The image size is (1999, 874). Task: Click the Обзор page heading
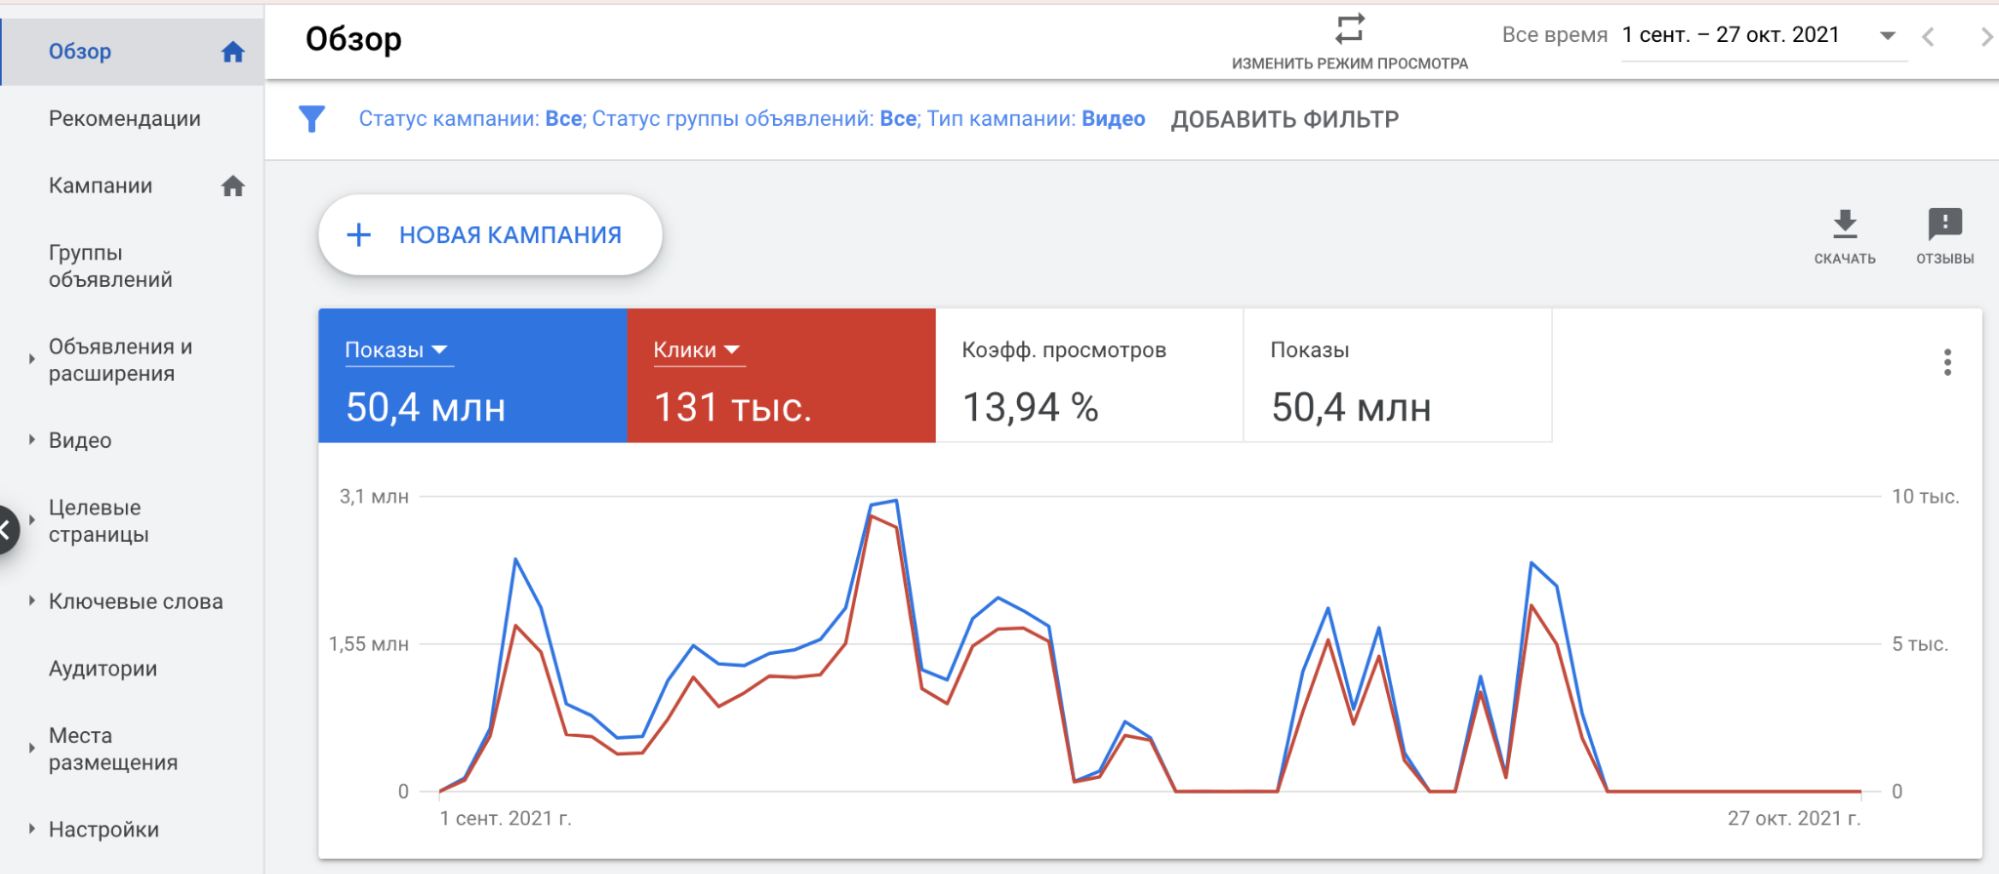pyautogui.click(x=354, y=39)
